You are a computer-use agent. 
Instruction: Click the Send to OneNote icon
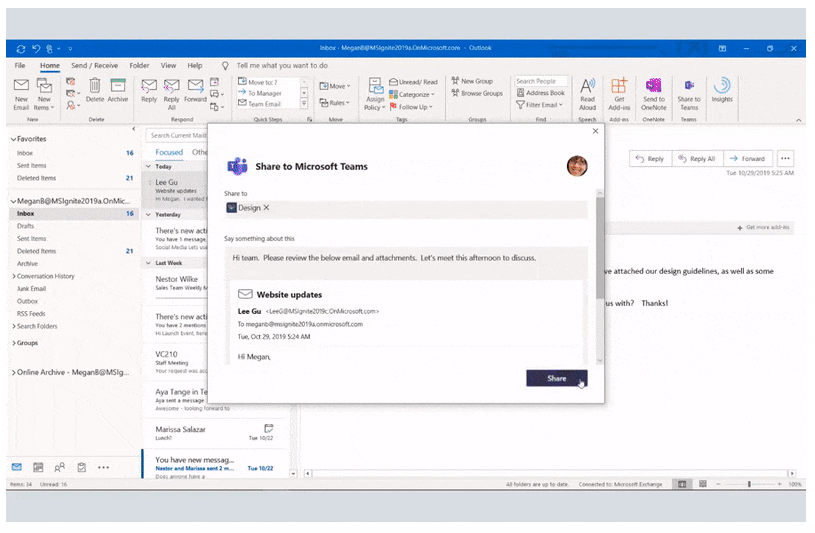pyautogui.click(x=653, y=94)
